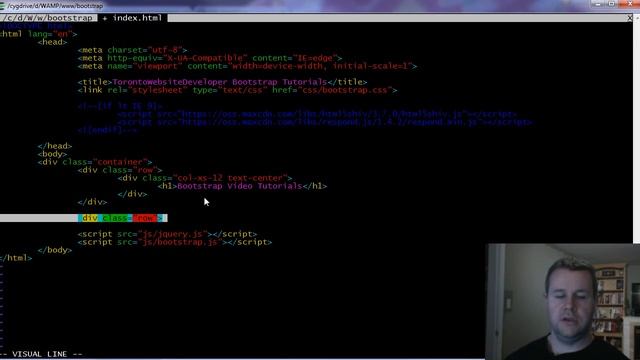Click the closing </html> tag
The height and width of the screenshot is (360, 640).
click(x=16, y=258)
